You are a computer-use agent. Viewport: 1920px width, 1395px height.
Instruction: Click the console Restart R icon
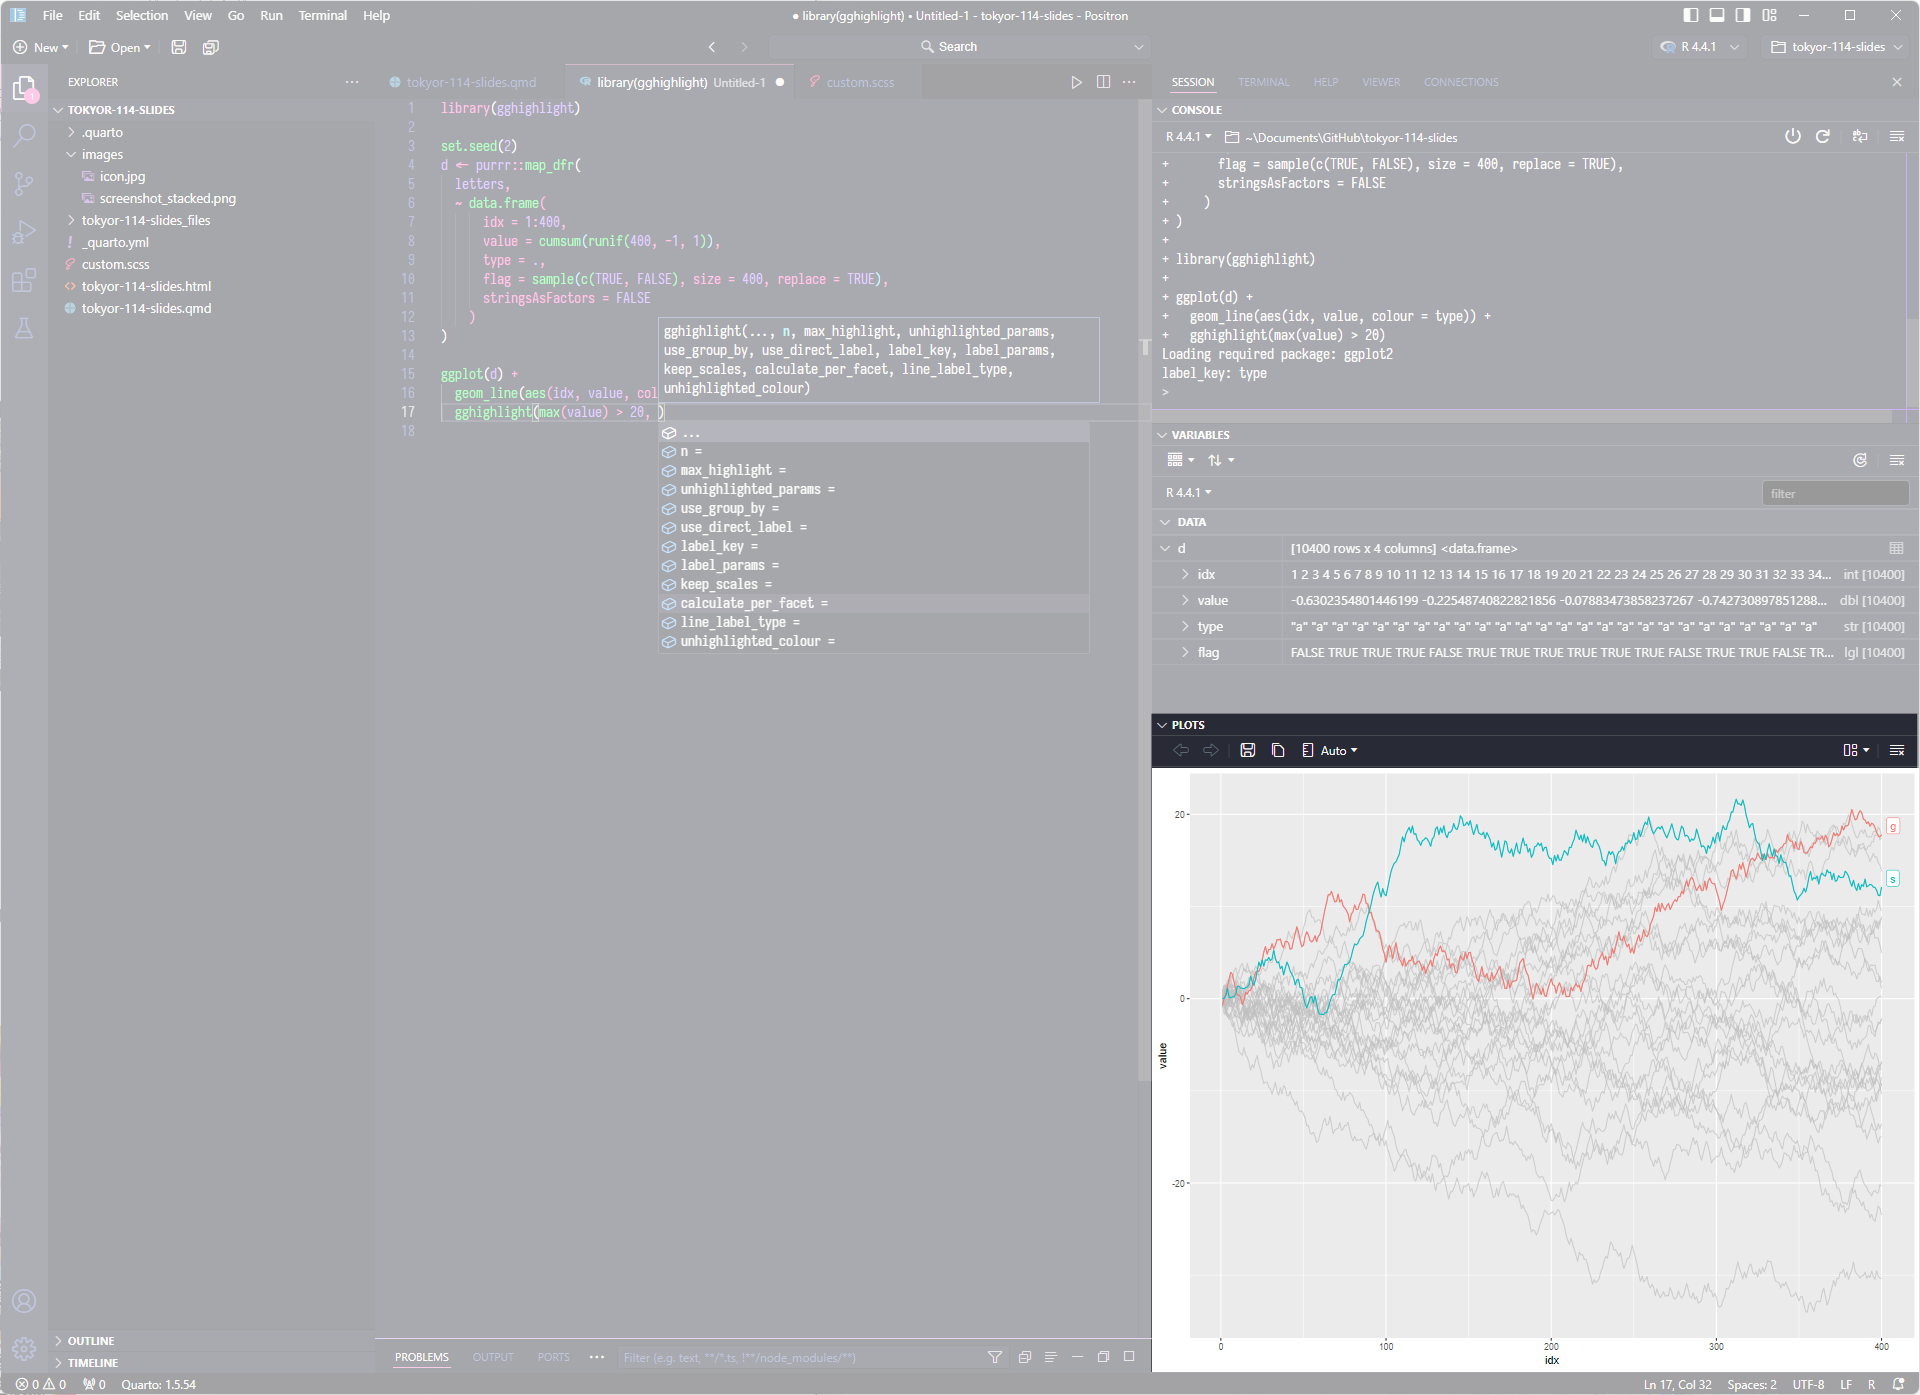[1823, 137]
